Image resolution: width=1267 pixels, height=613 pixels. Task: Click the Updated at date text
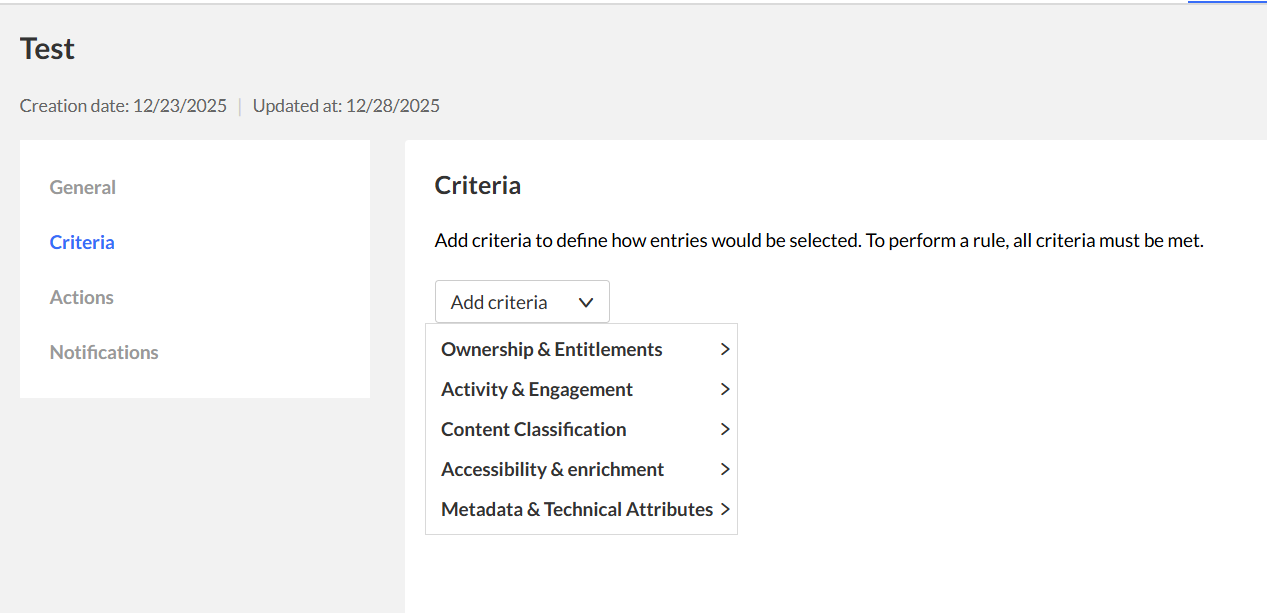pos(346,106)
